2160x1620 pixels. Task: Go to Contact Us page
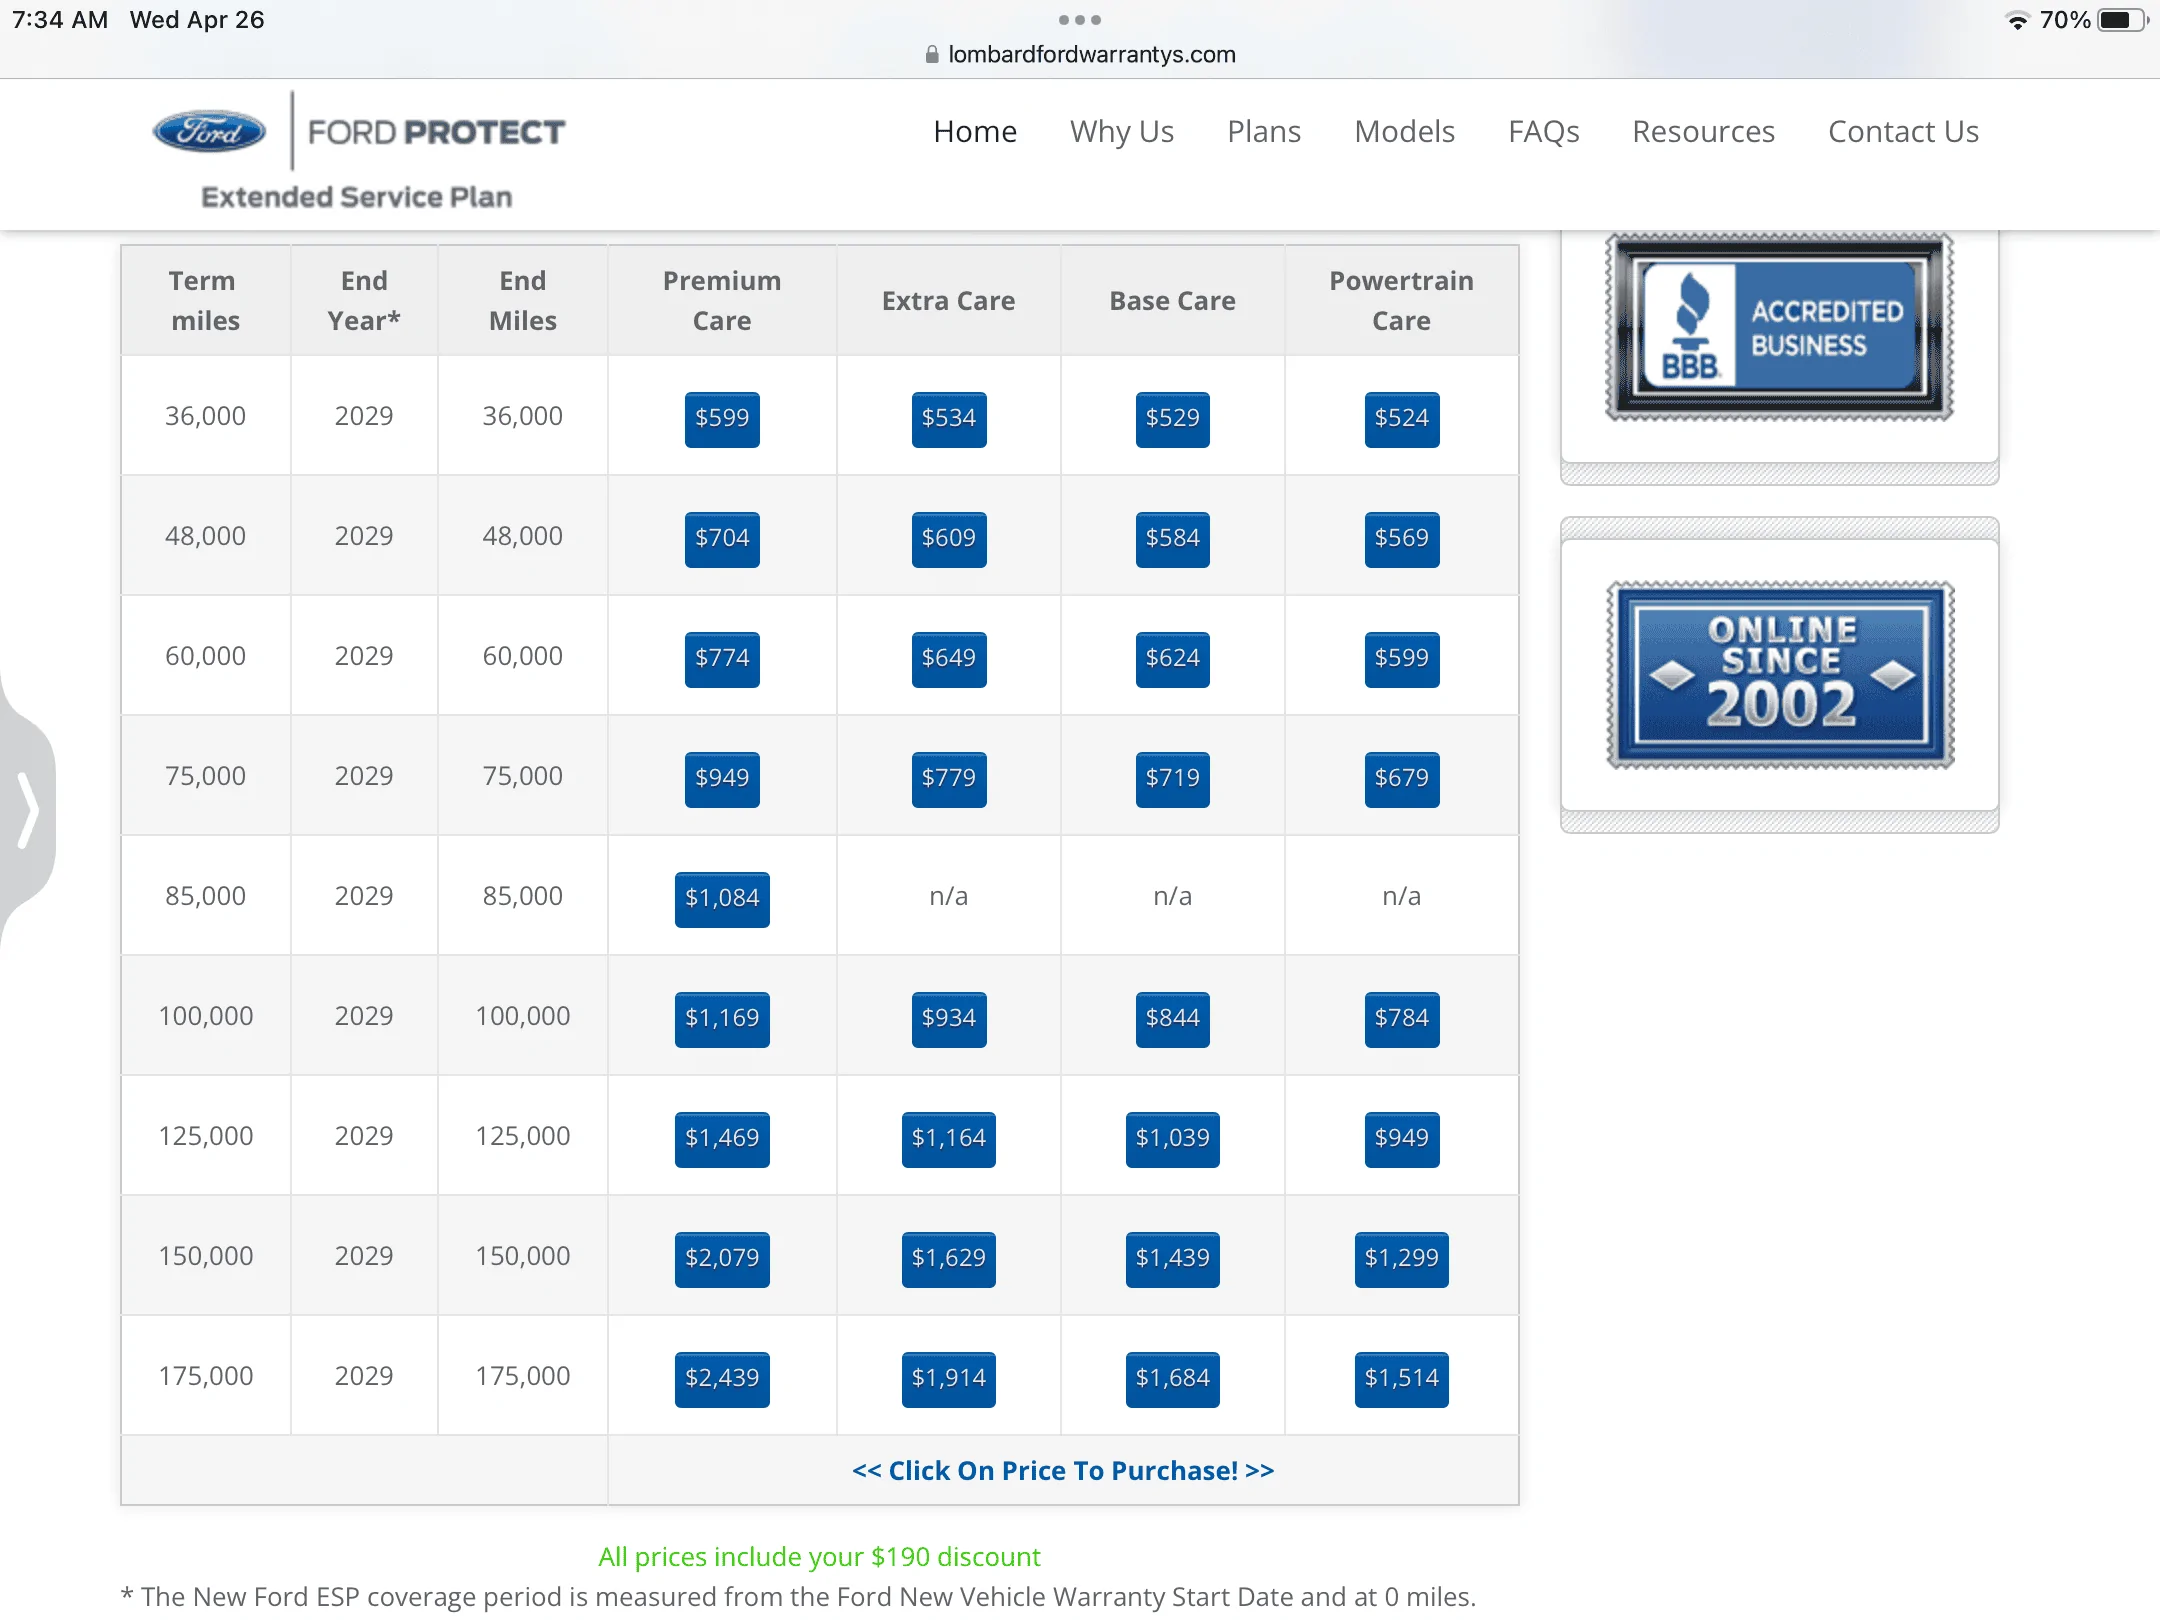pyautogui.click(x=1903, y=131)
